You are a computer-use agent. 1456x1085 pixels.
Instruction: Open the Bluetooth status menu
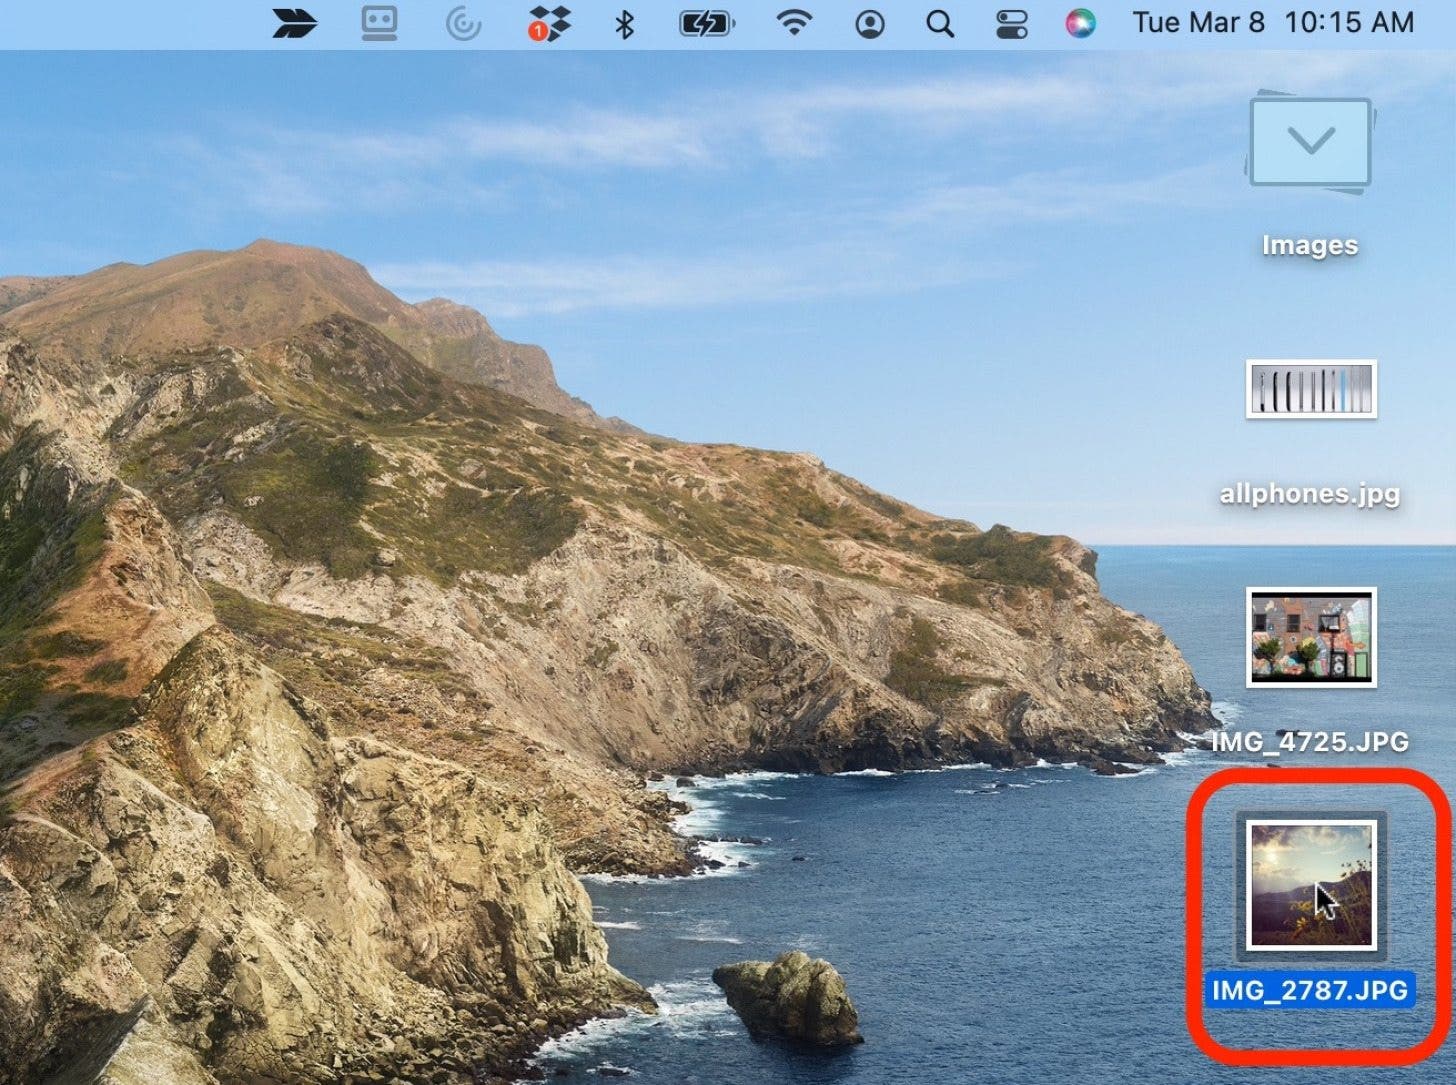pos(624,23)
